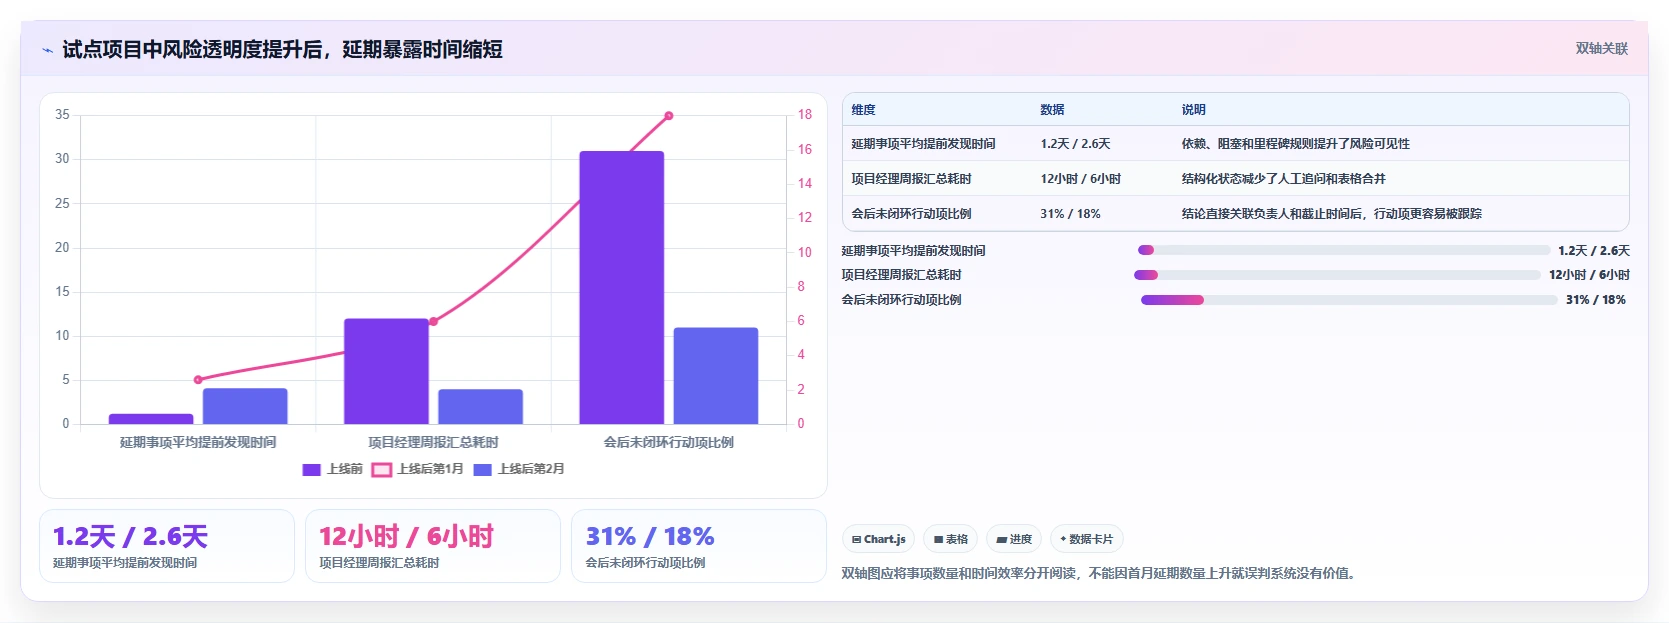Image resolution: width=1669 pixels, height=623 pixels.
Task: Click the 维度 column header
Action: pyautogui.click(x=864, y=110)
